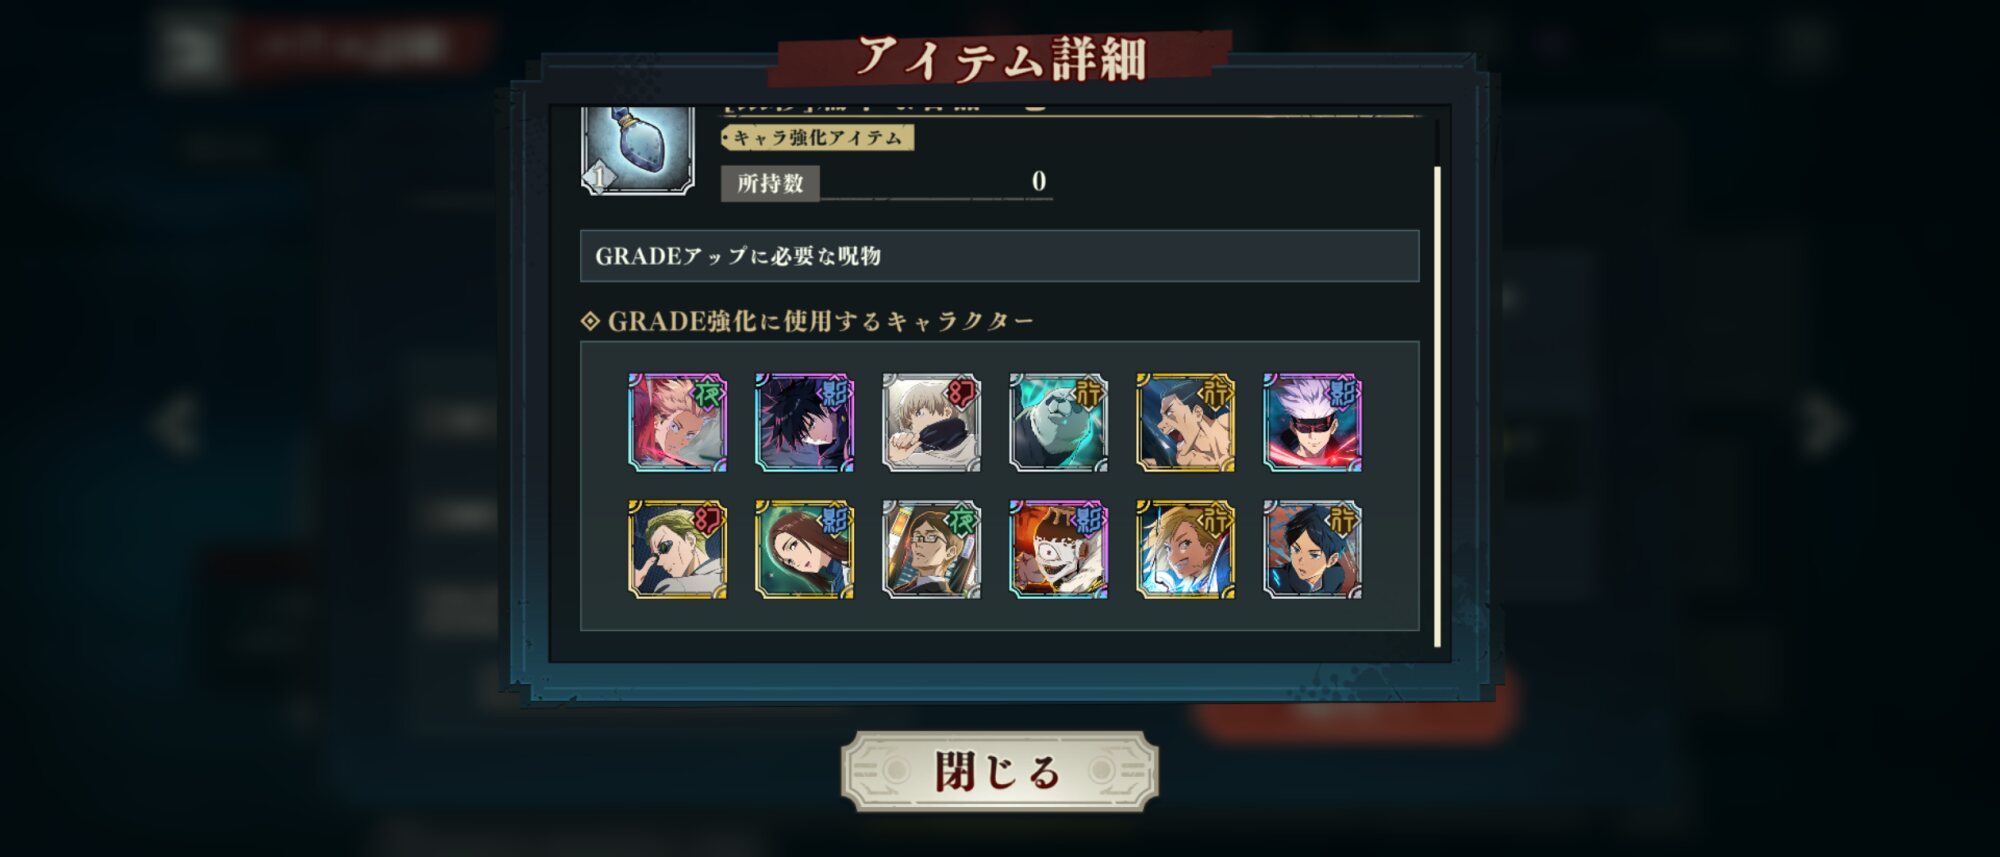The image size is (2000, 857).
Task: Select the Panda character icon
Action: click(x=1058, y=422)
